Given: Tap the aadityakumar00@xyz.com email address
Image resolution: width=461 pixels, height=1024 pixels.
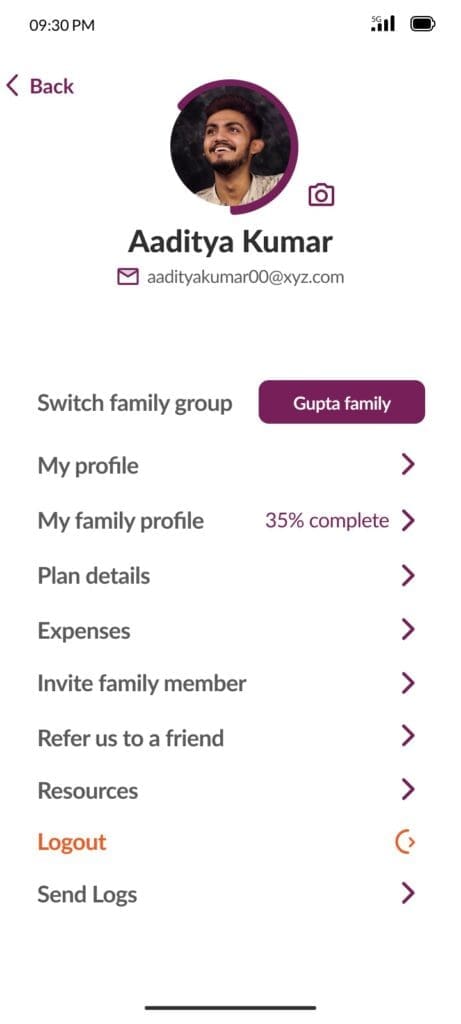Looking at the screenshot, I should 246,277.
